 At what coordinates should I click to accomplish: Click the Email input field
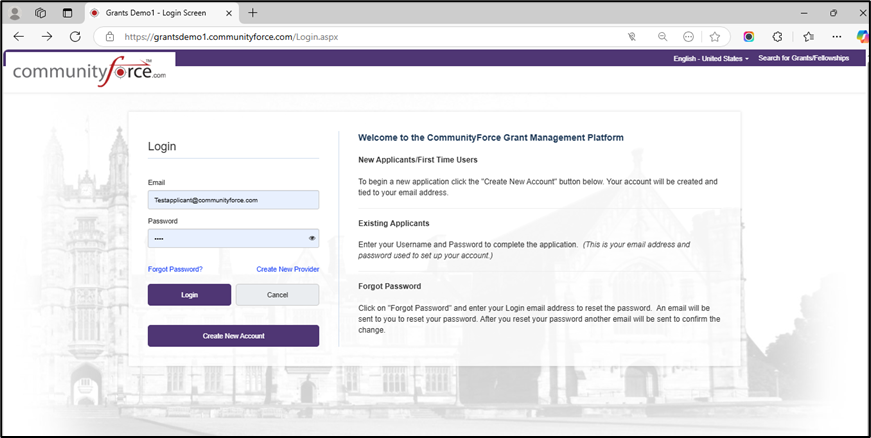click(233, 200)
